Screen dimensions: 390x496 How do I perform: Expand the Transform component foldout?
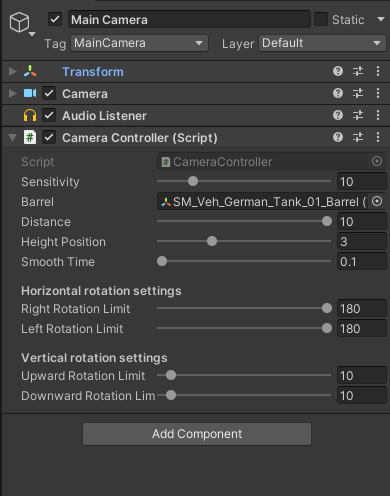(x=12, y=71)
